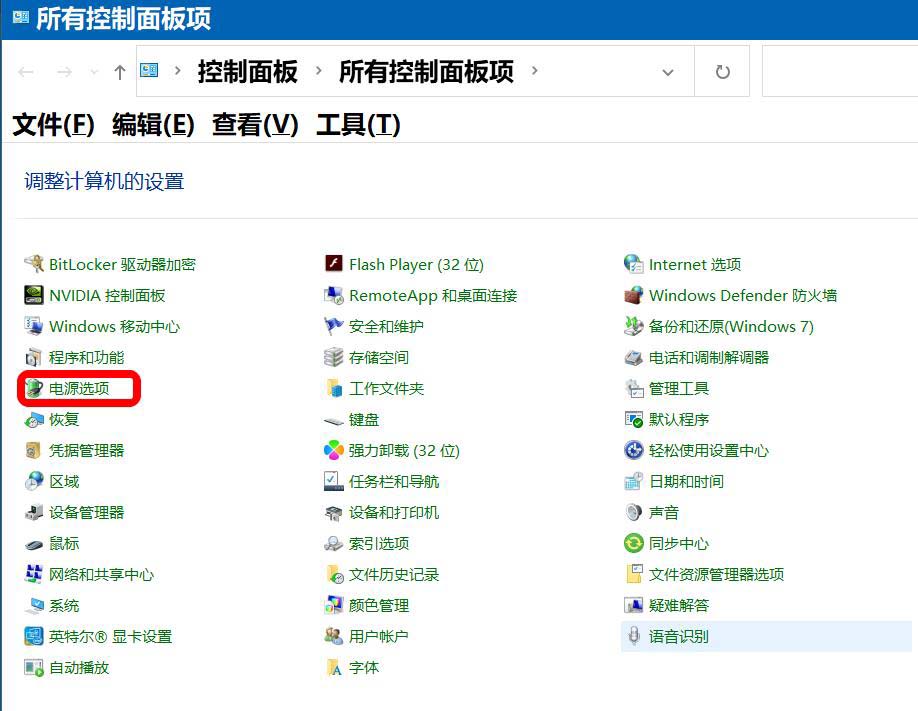Viewport: 918px width, 711px height.
Task: Open 声音 link
Action: [664, 512]
